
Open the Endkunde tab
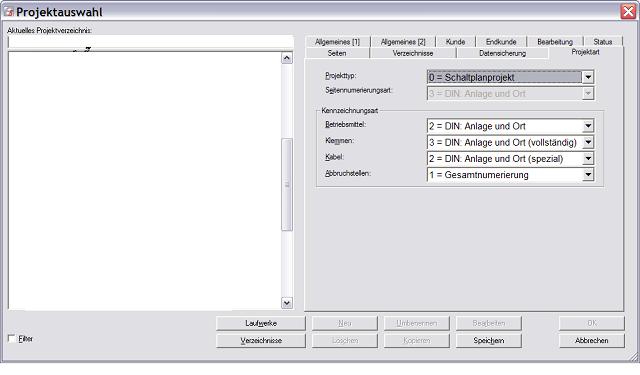(x=501, y=42)
